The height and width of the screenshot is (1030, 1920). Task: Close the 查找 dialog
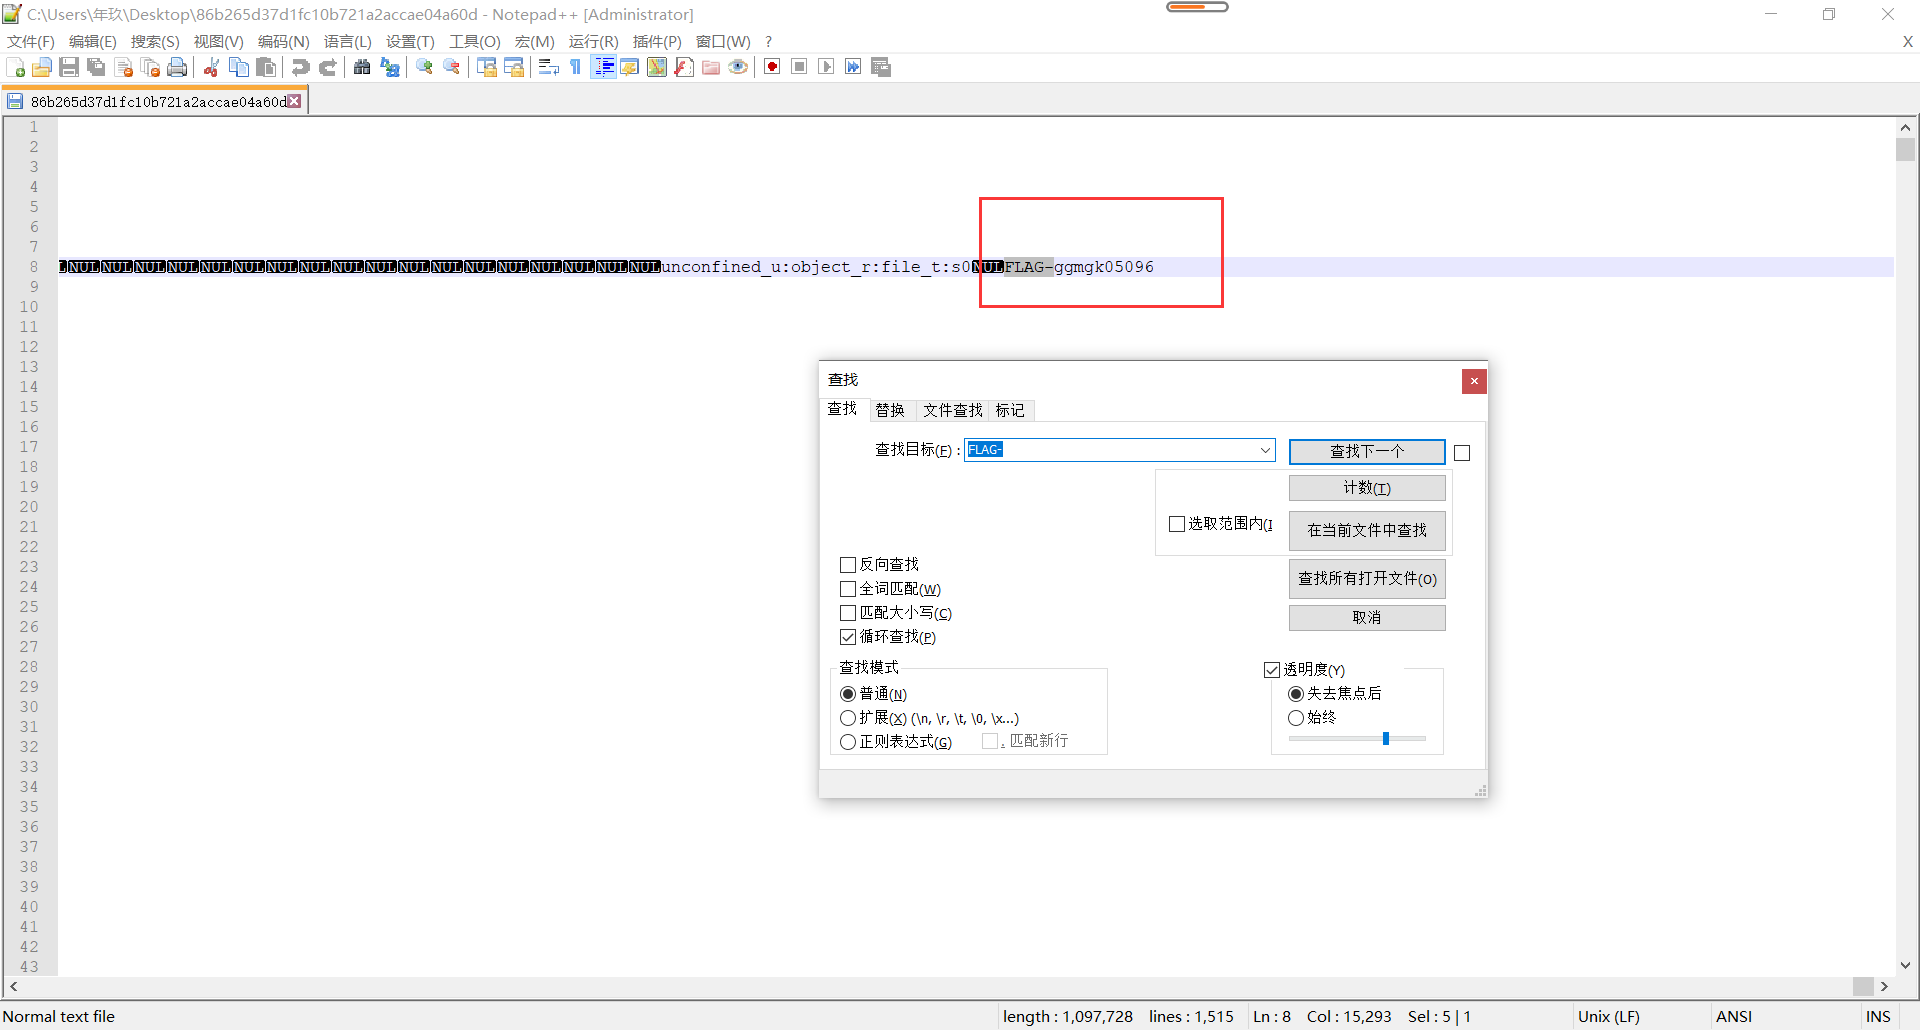(1474, 381)
